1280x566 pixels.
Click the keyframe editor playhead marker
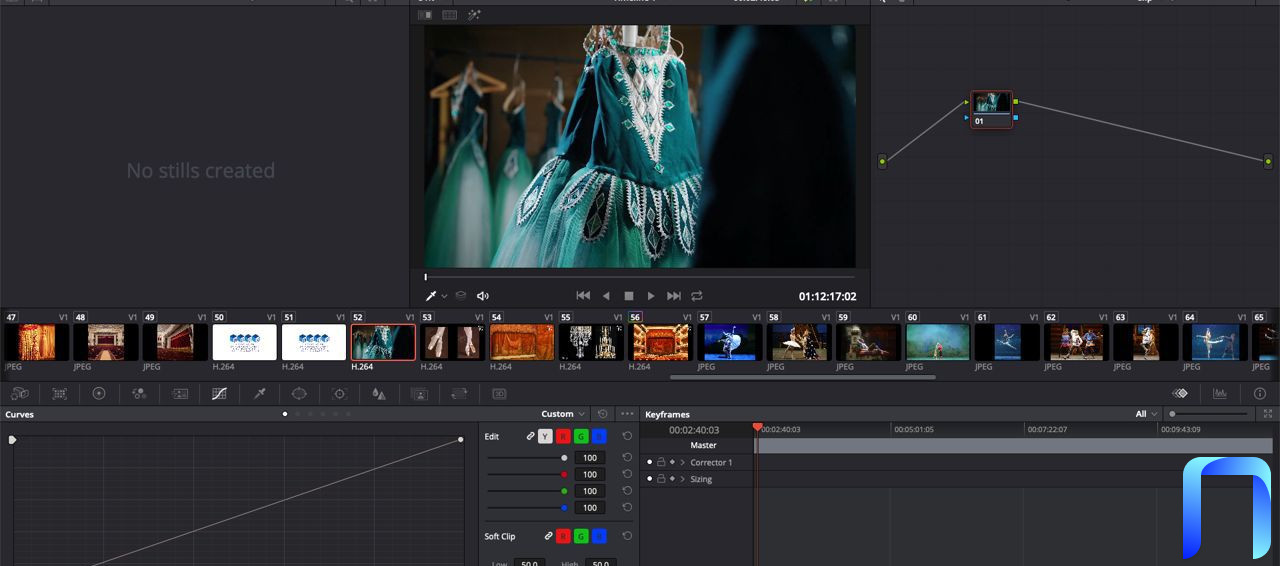[757, 427]
